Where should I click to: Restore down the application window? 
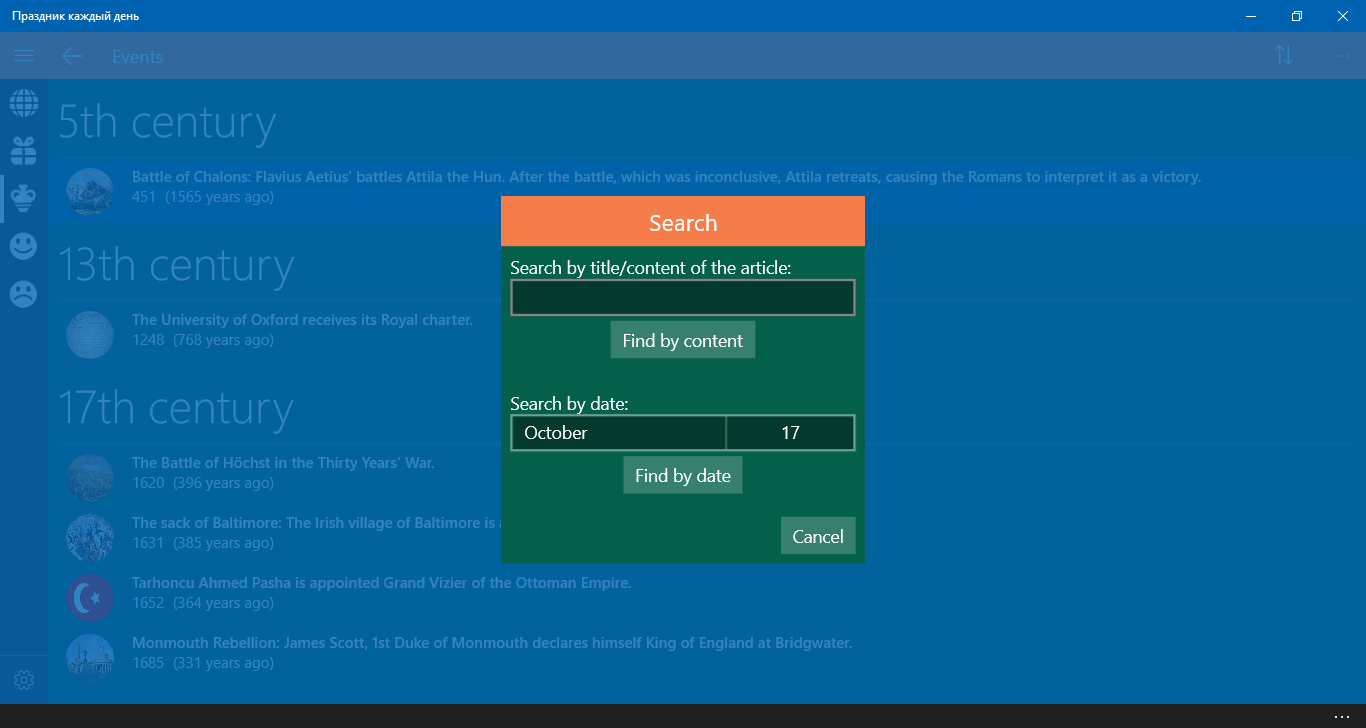click(1297, 16)
